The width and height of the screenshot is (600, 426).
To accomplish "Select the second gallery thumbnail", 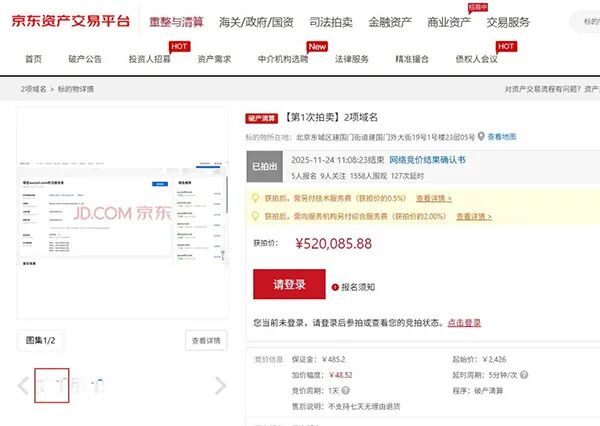I will pyautogui.click(x=88, y=385).
